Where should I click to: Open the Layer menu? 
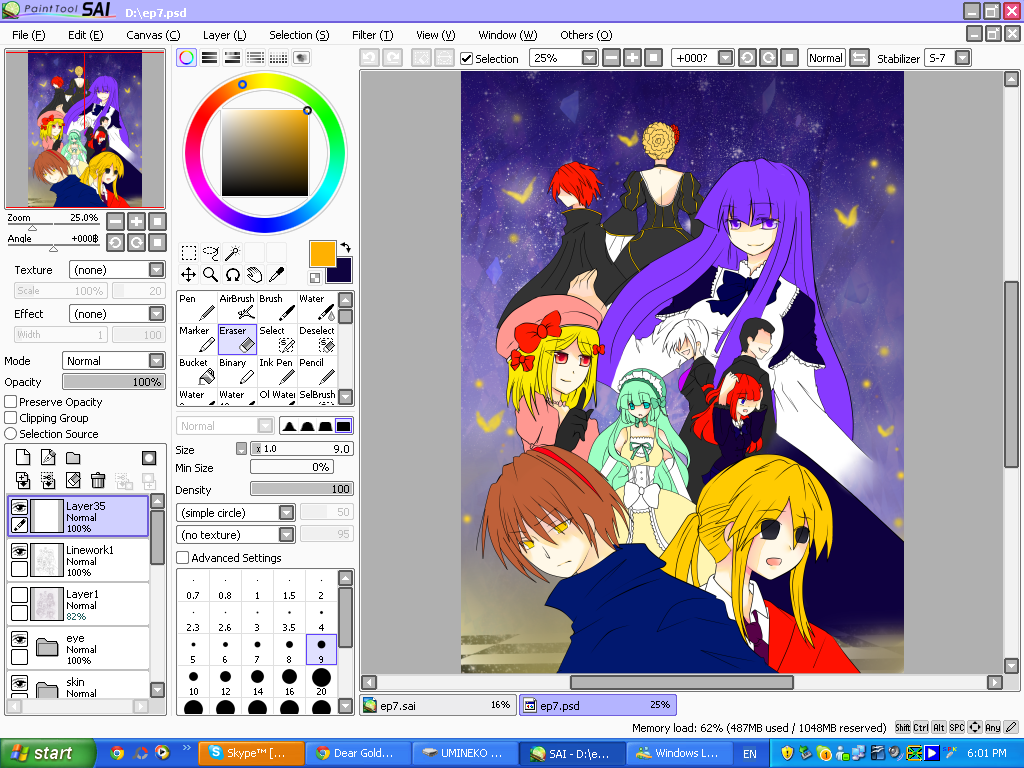coord(225,35)
